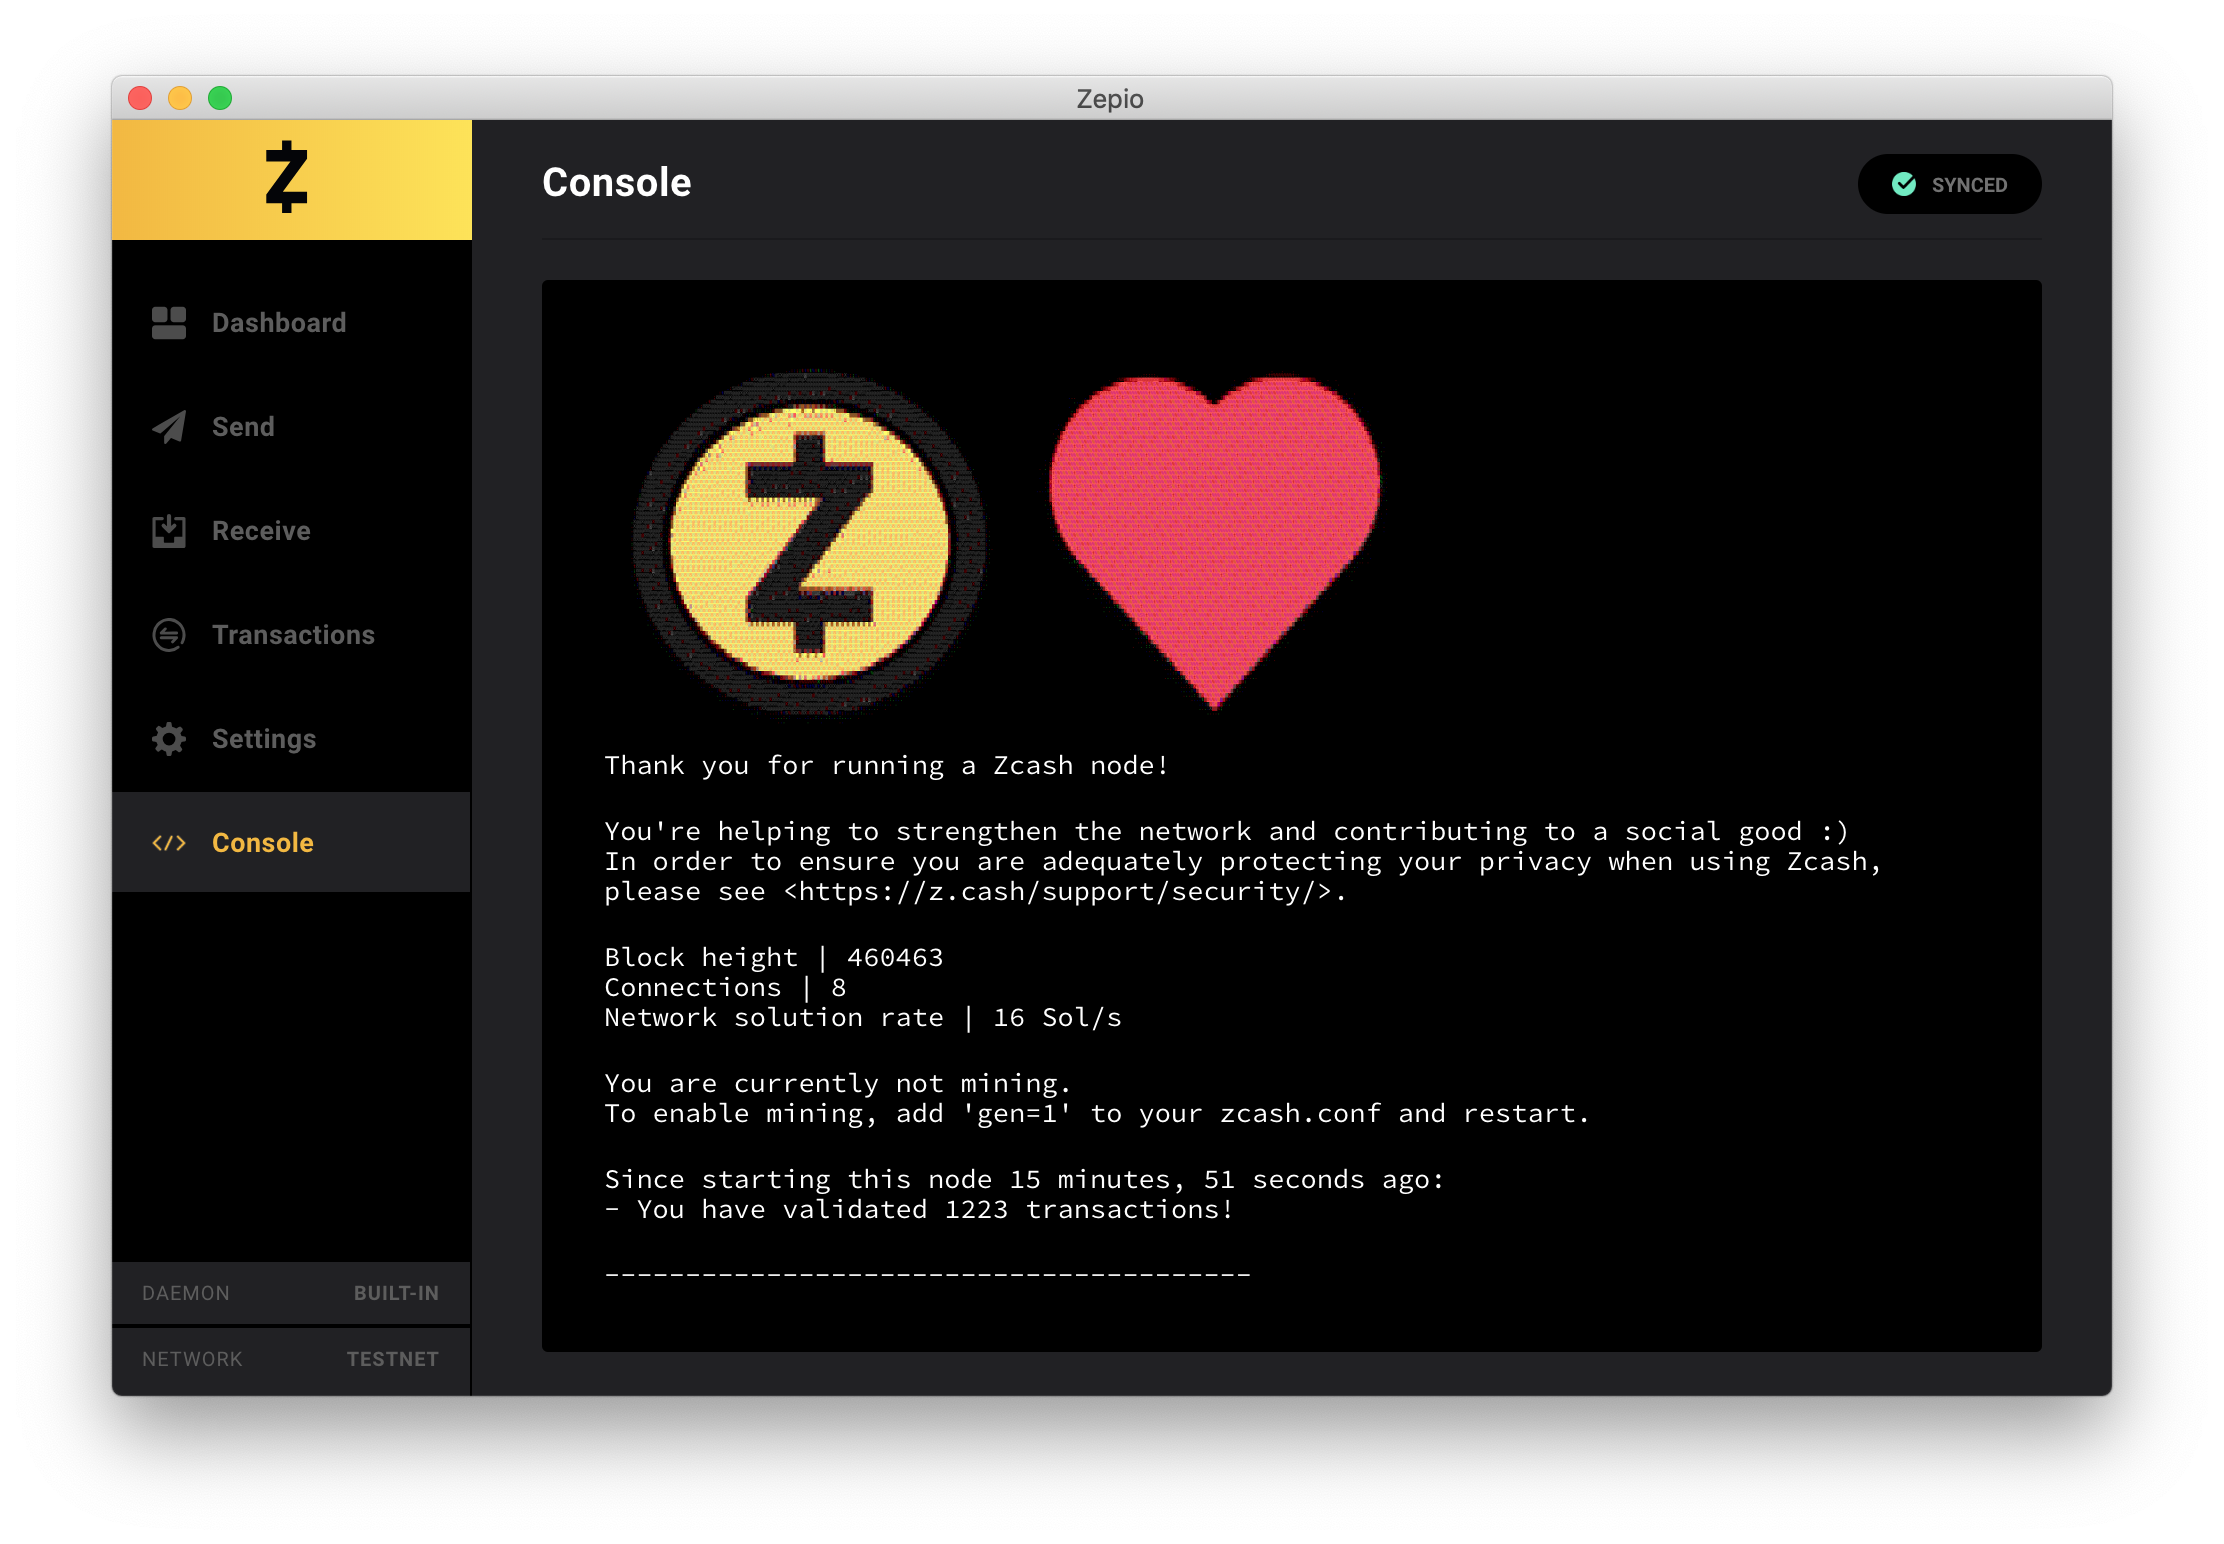The height and width of the screenshot is (1544, 2224).
Task: Click the Send paper-plane icon
Action: coord(168,427)
